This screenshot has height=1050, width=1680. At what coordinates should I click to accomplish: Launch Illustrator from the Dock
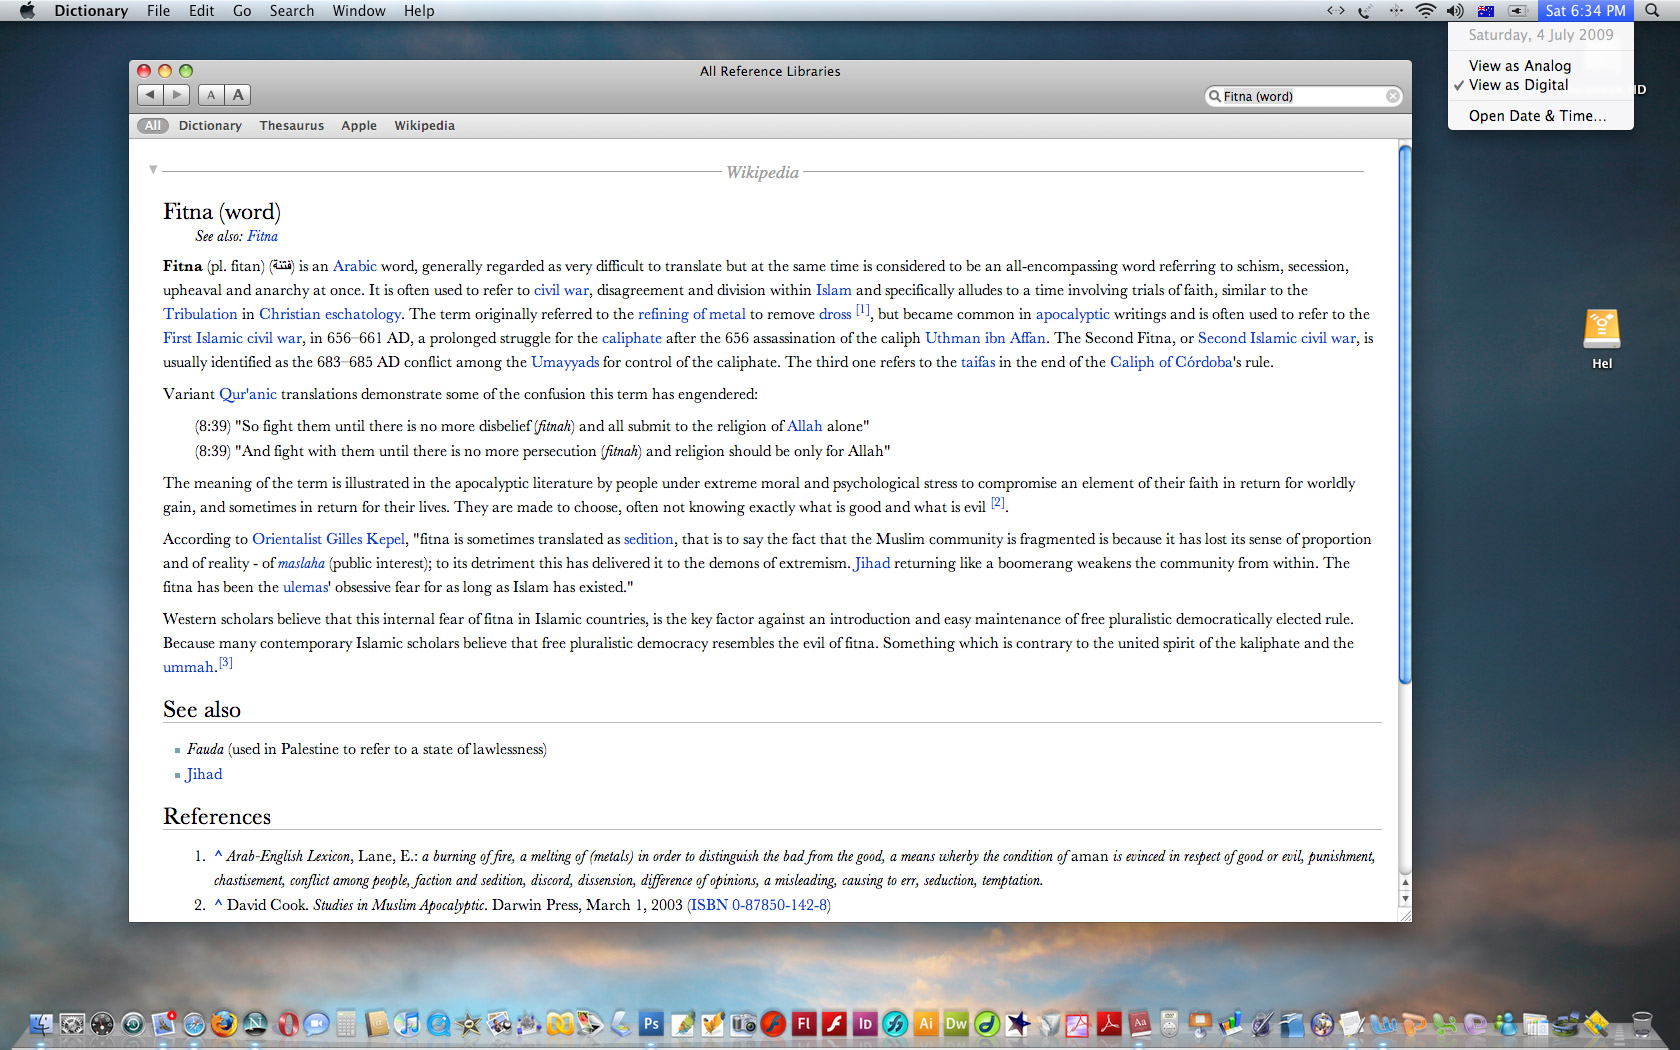pyautogui.click(x=926, y=1024)
